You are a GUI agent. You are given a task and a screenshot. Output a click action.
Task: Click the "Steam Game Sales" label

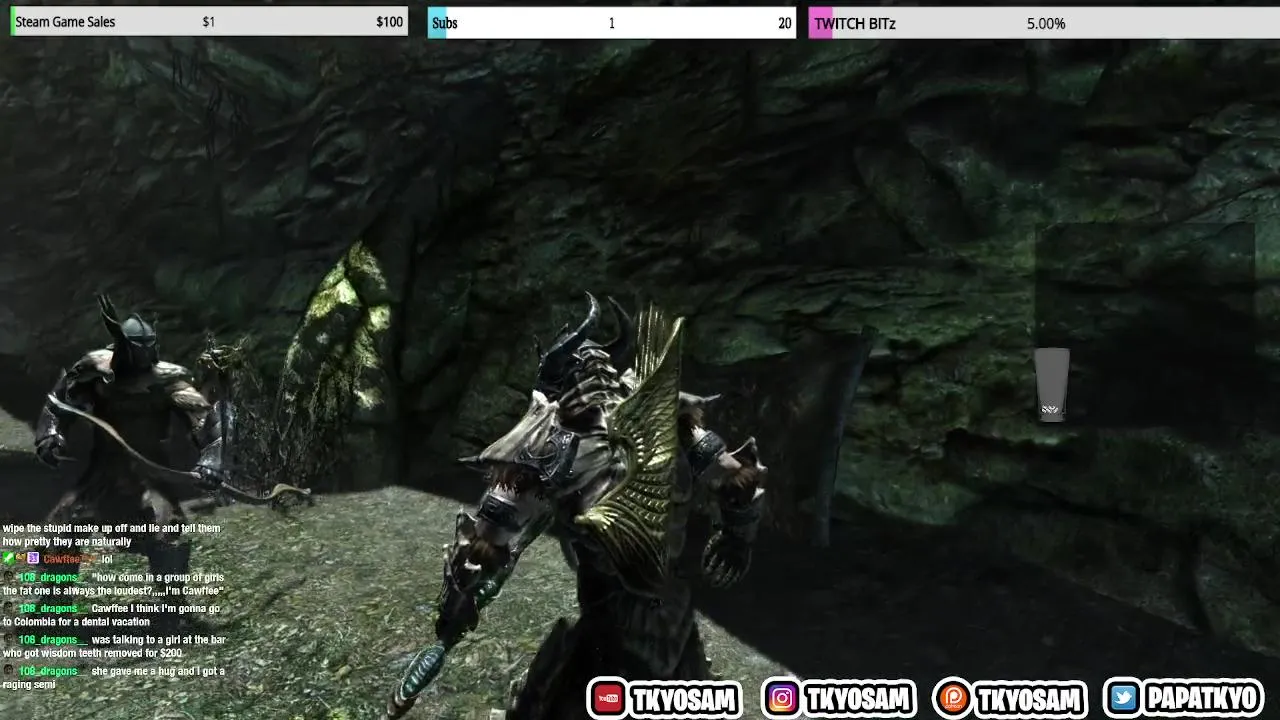(x=65, y=22)
